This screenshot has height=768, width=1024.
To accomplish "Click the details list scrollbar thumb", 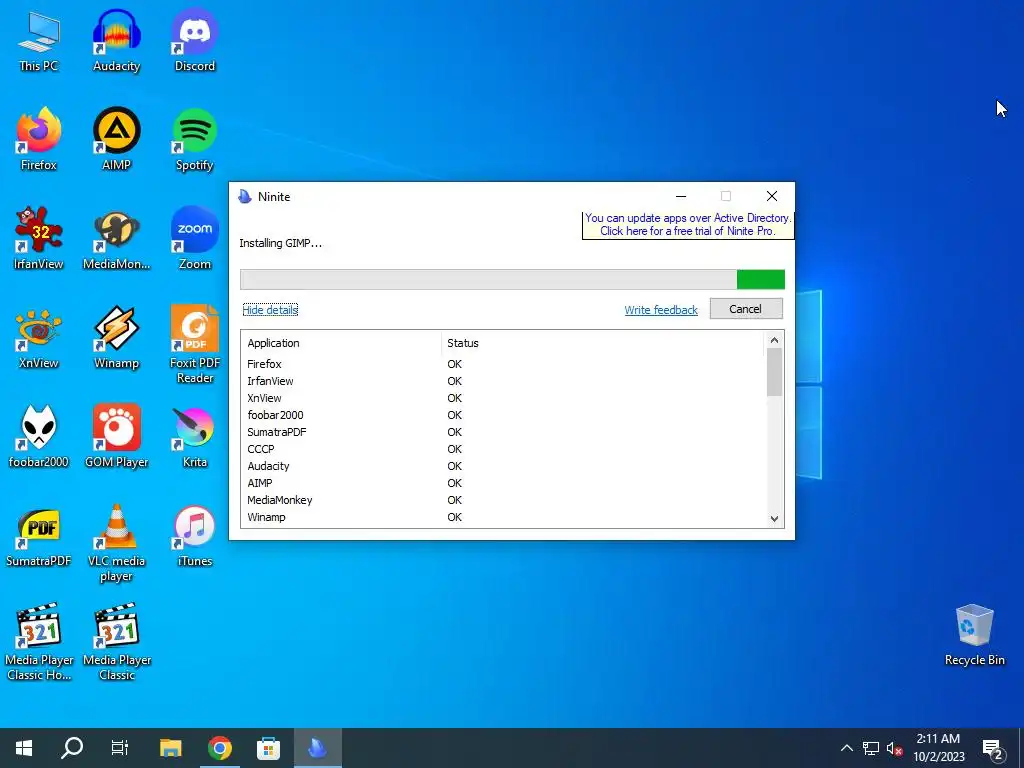I will click(774, 372).
